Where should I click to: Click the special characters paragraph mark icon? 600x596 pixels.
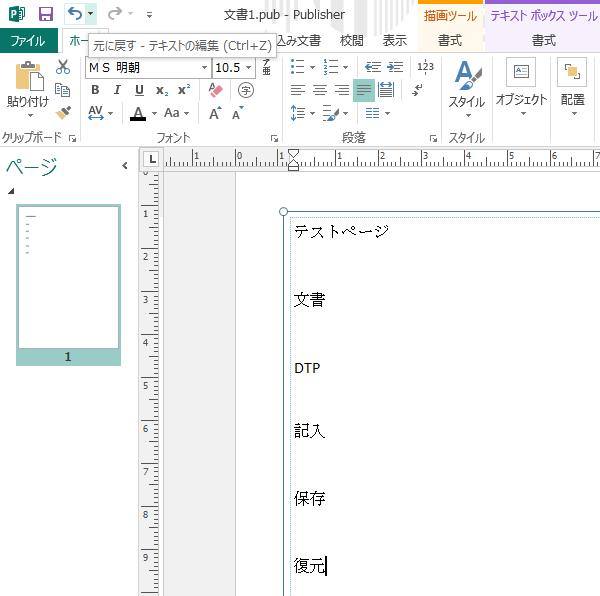tap(417, 90)
